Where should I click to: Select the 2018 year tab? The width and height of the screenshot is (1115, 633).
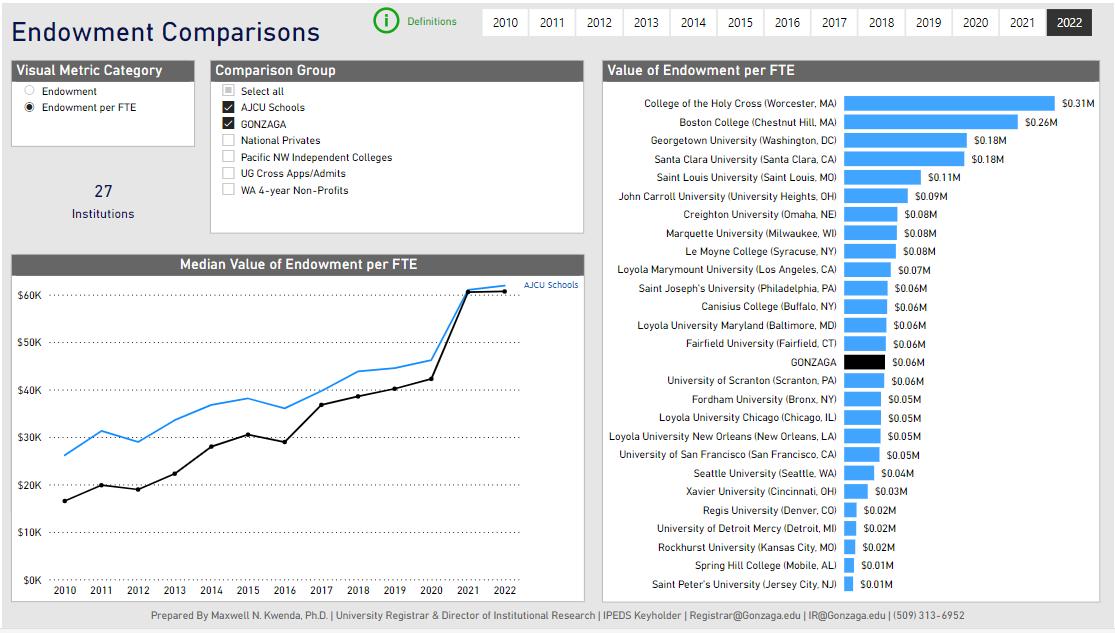click(x=881, y=23)
